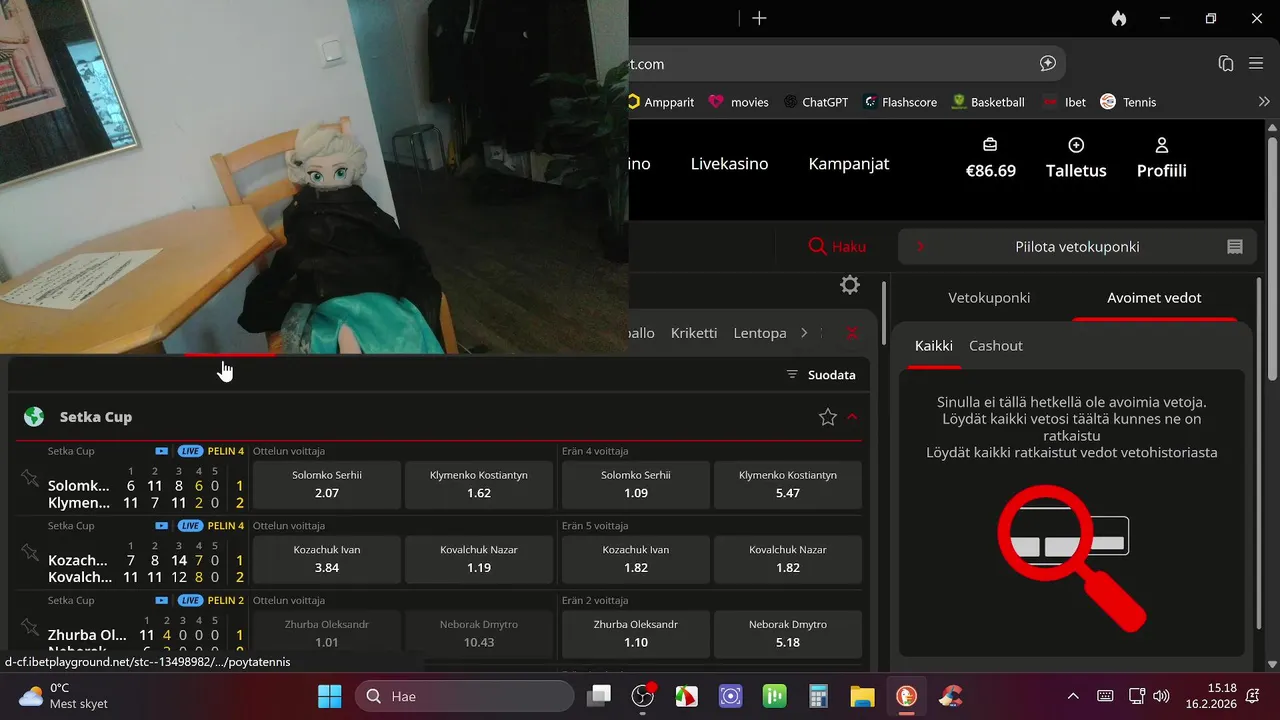Collapse the sports bar red chevrons
1280x720 pixels.
[x=852, y=333]
